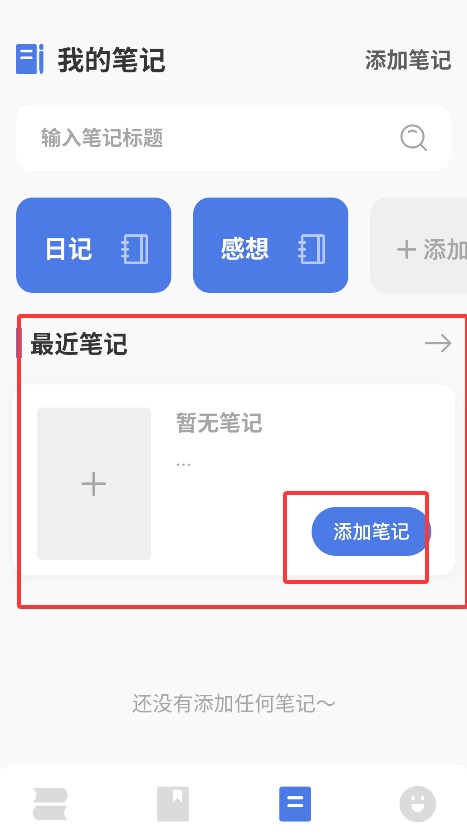467x835 pixels.
Task: Tap the plus icon in gray placeholder
Action: (x=94, y=484)
